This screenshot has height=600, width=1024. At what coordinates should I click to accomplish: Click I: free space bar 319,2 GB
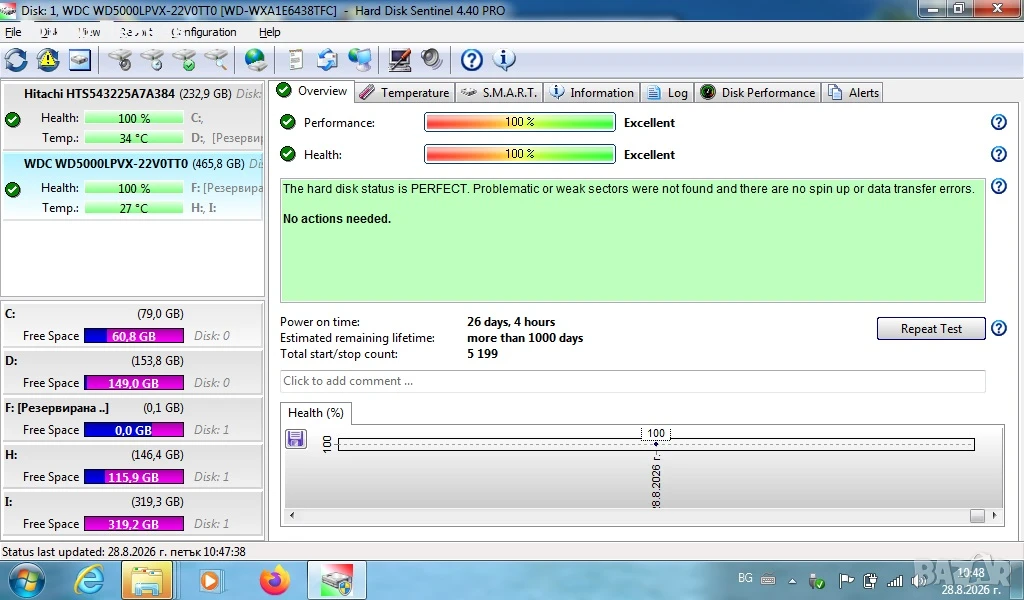(134, 524)
